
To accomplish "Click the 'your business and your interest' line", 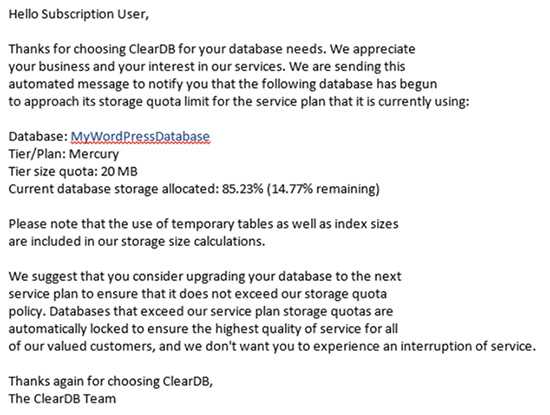I will pos(207,67).
